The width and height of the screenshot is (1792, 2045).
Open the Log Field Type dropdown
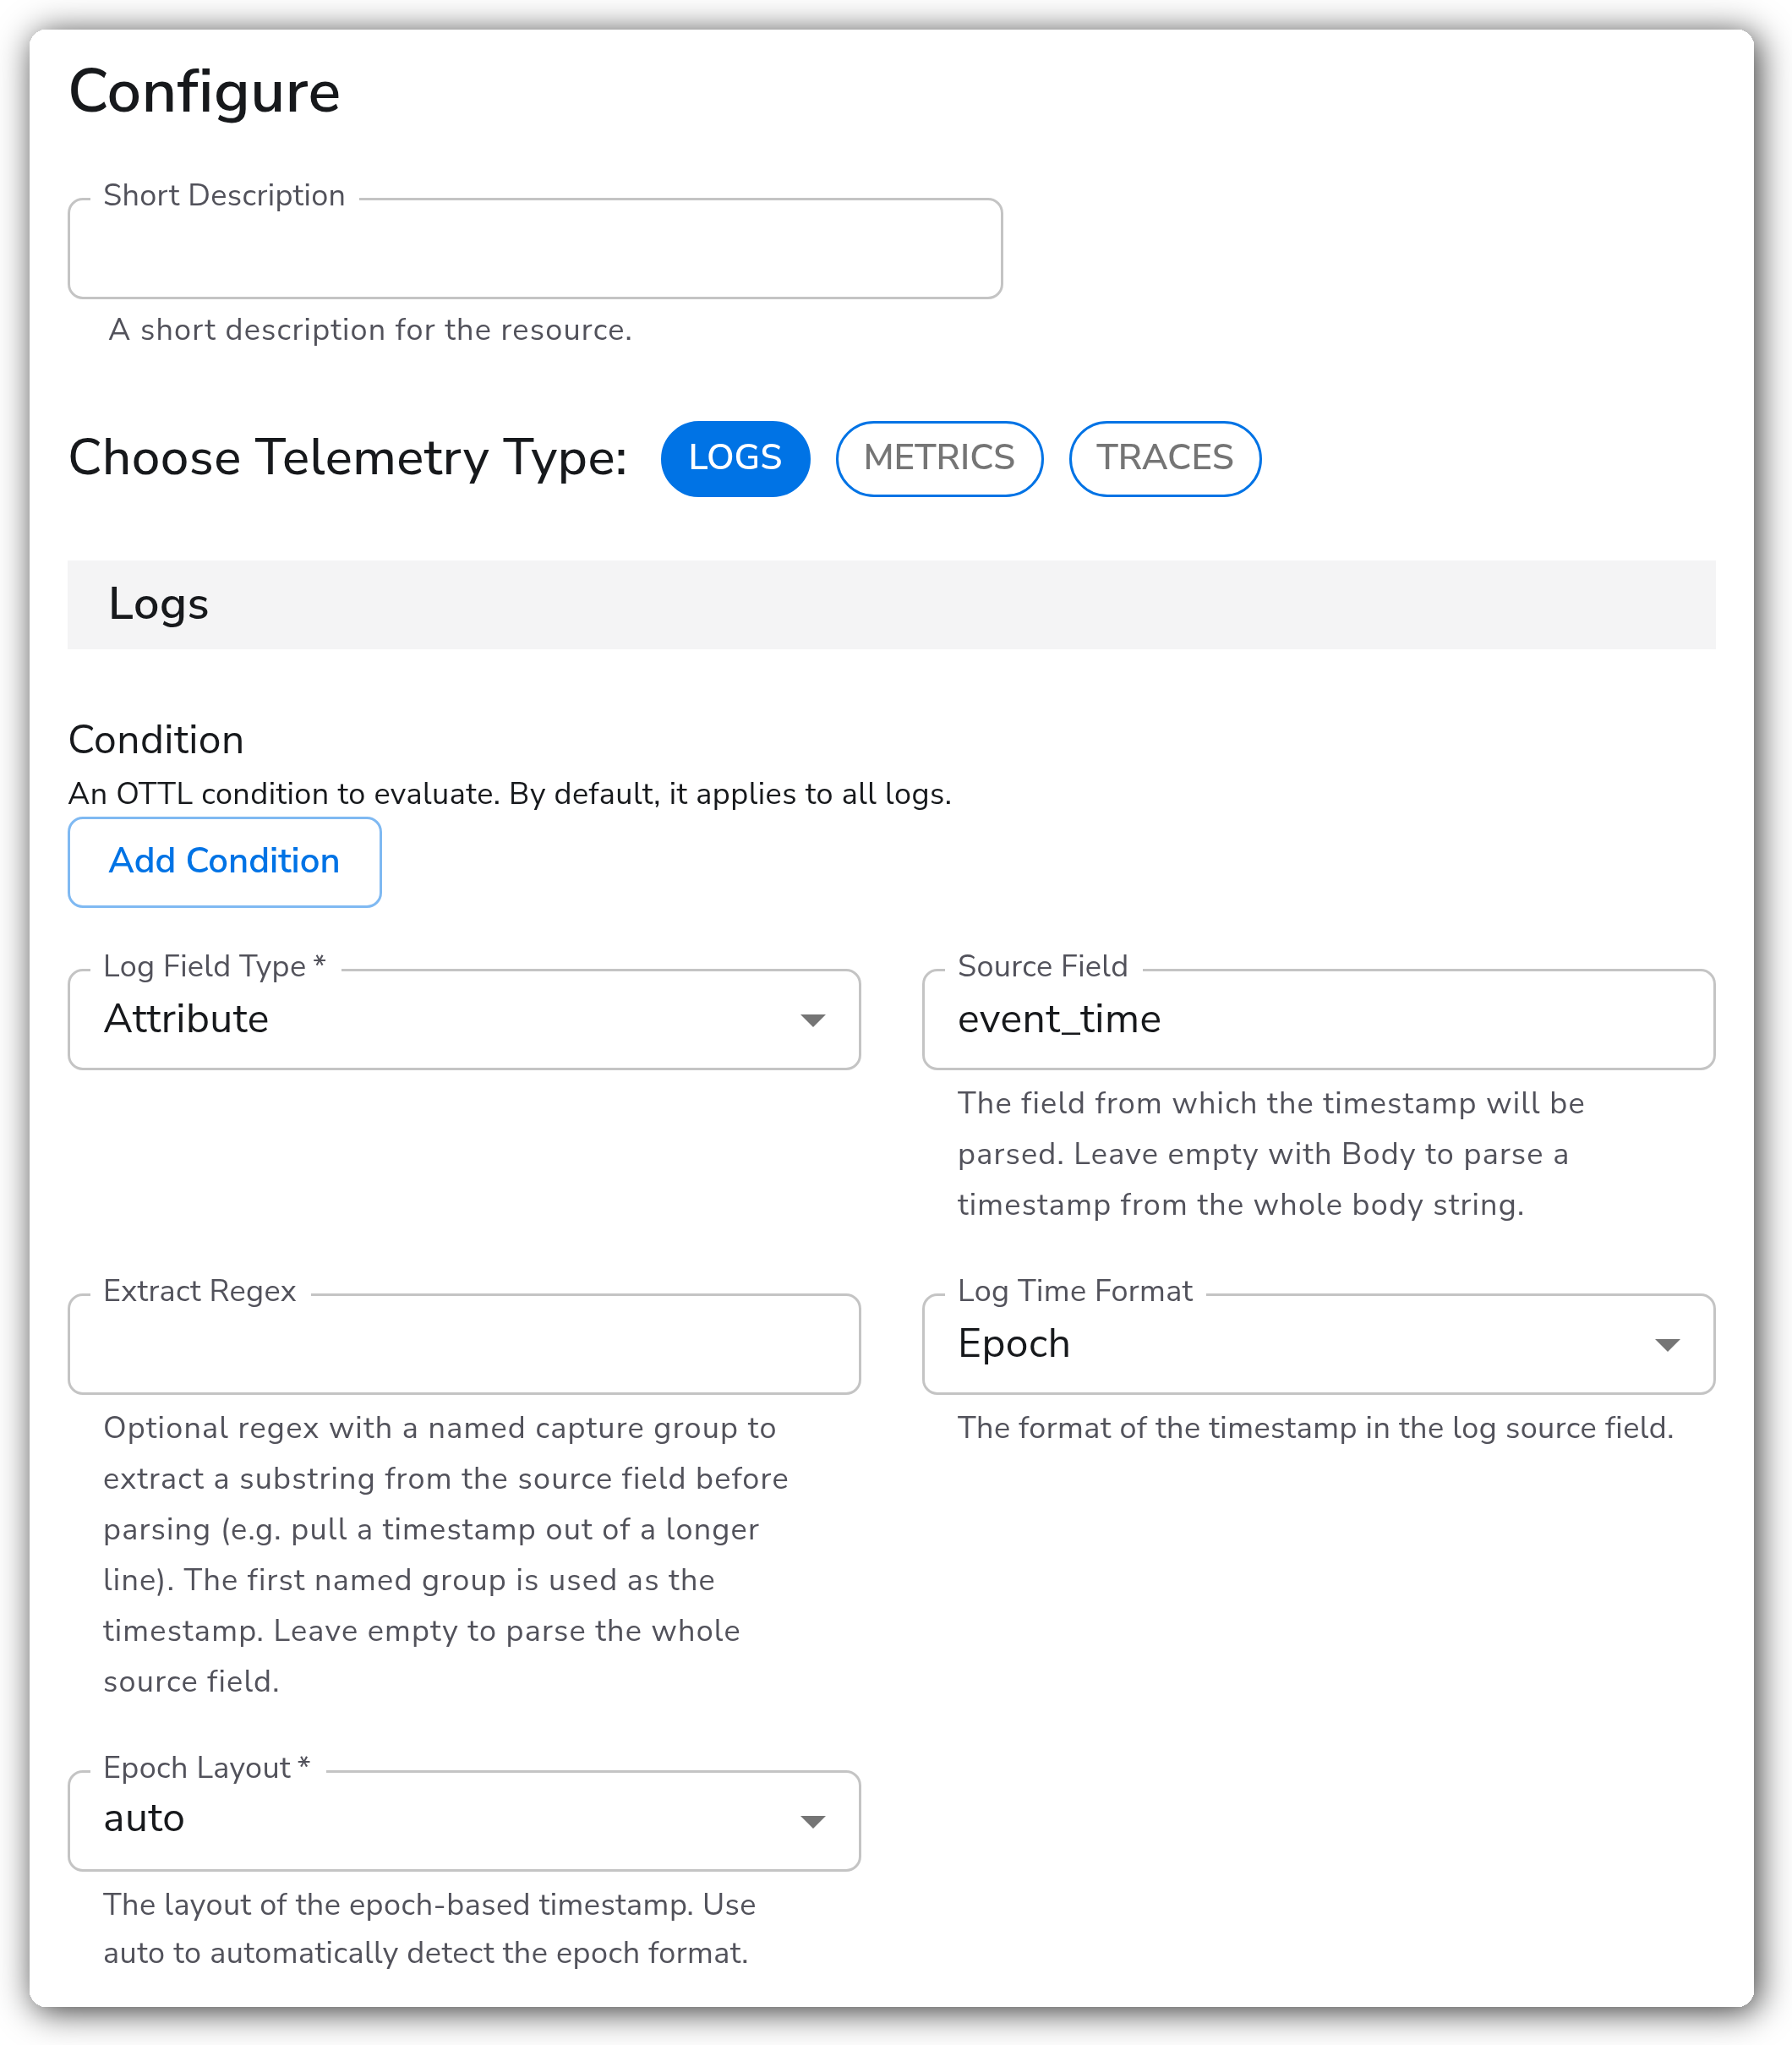[x=464, y=1019]
